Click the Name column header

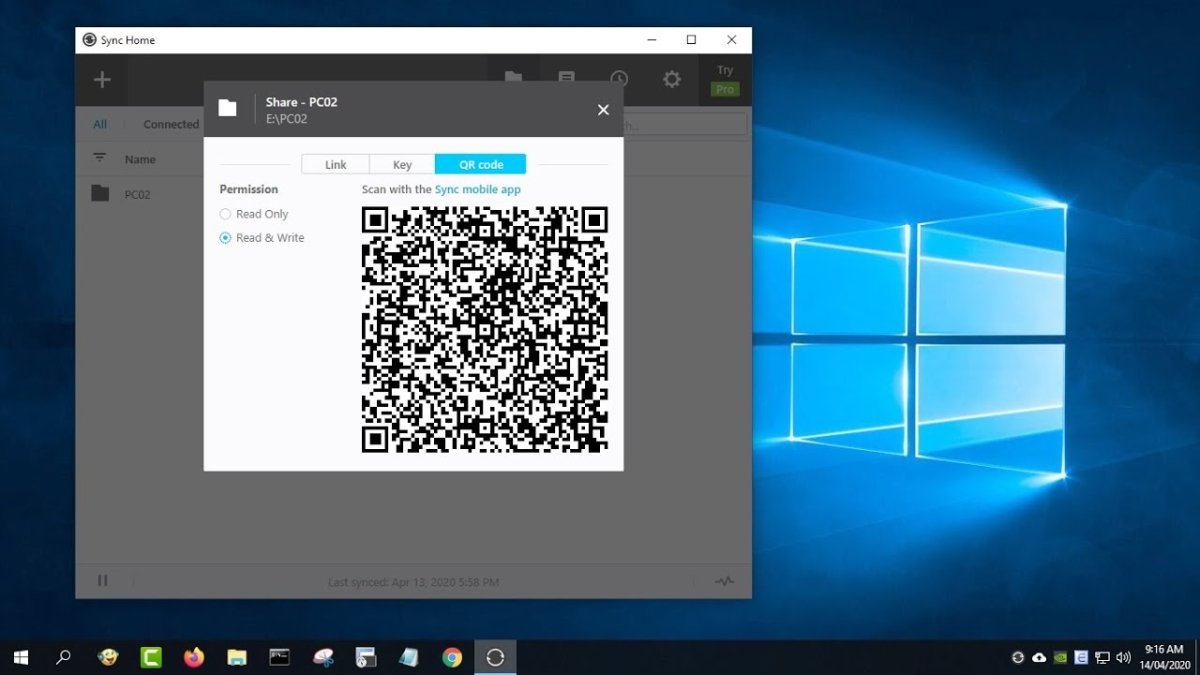pos(140,159)
